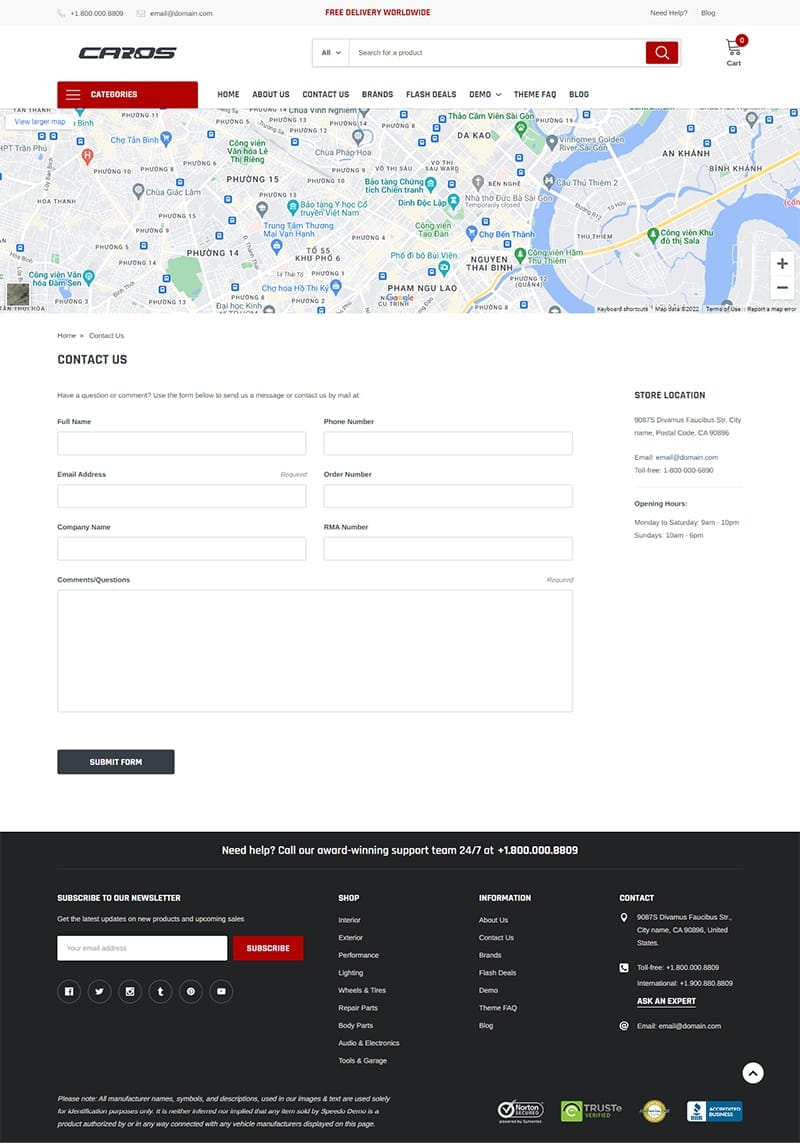Image resolution: width=800 pixels, height=1145 pixels.
Task: Open the Twitter social icon in footer
Action: point(99,992)
